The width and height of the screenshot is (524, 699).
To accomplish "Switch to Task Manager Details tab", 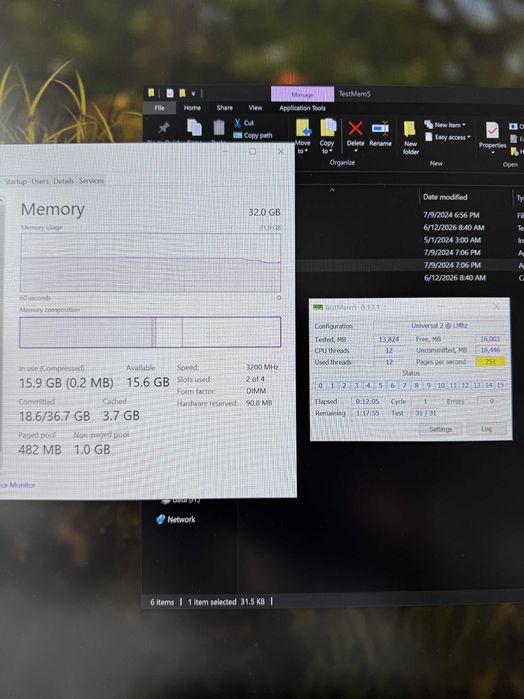I will tap(64, 181).
